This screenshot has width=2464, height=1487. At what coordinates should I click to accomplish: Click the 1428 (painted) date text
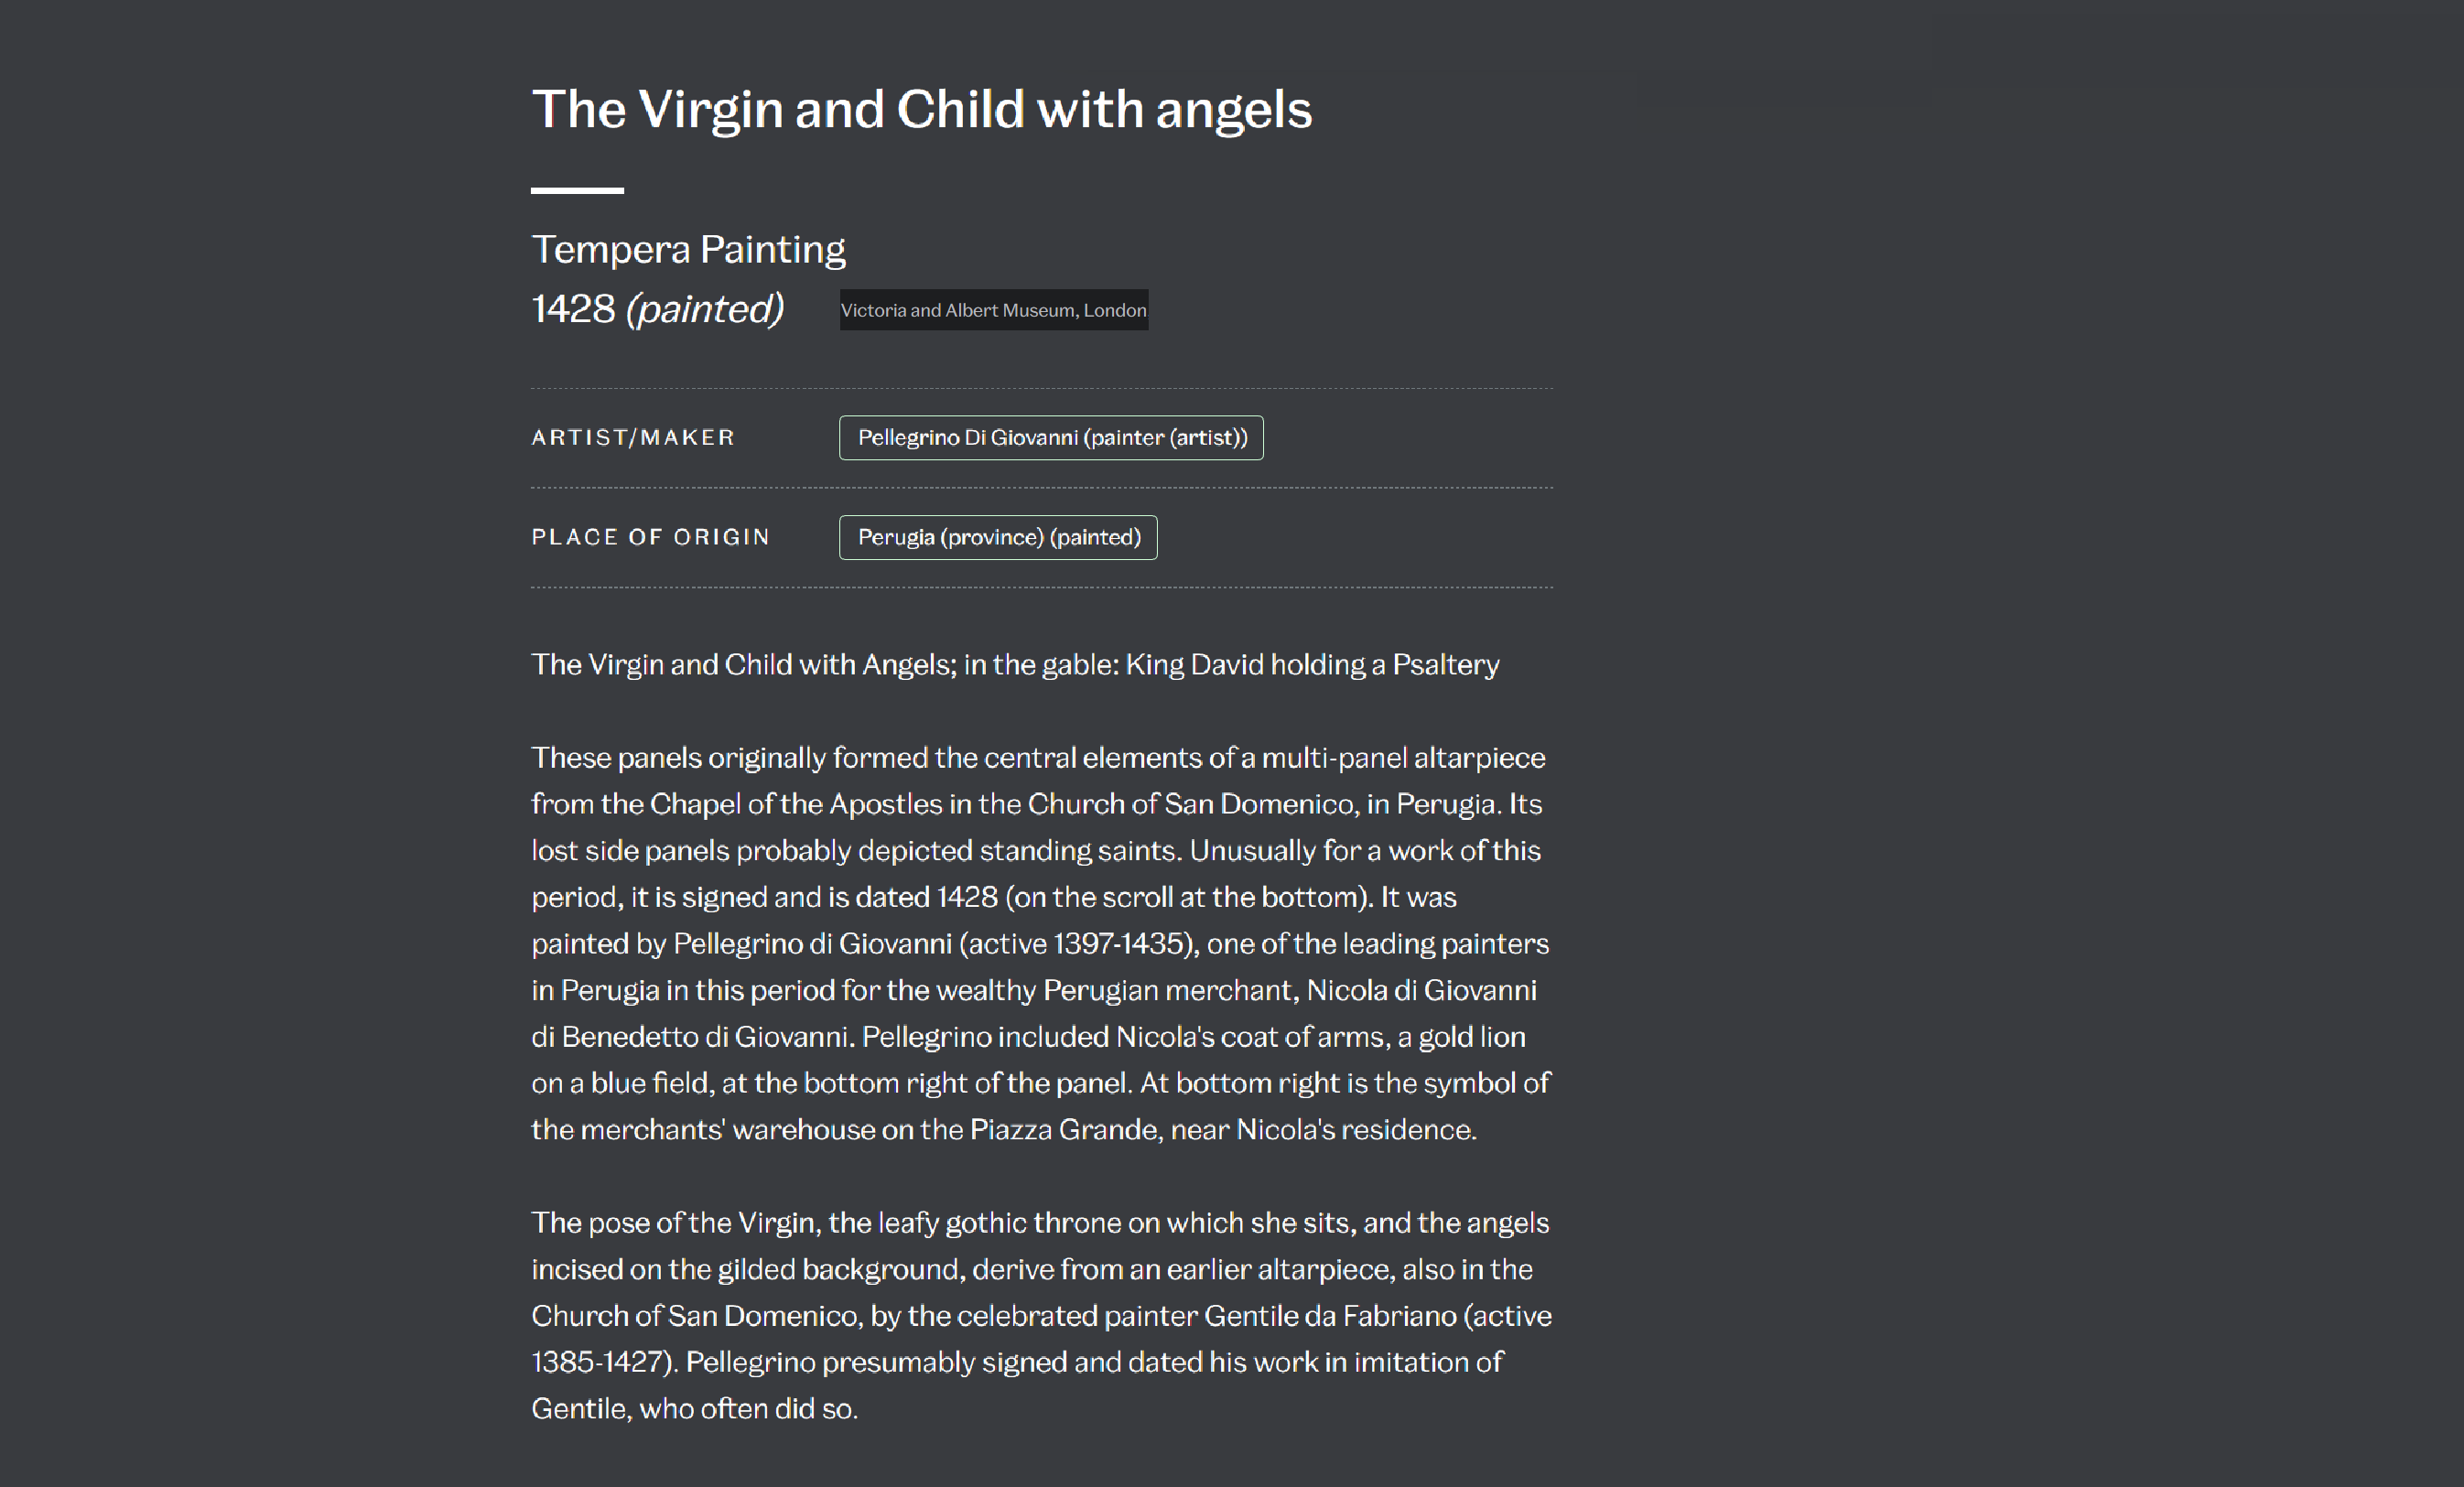coord(657,309)
